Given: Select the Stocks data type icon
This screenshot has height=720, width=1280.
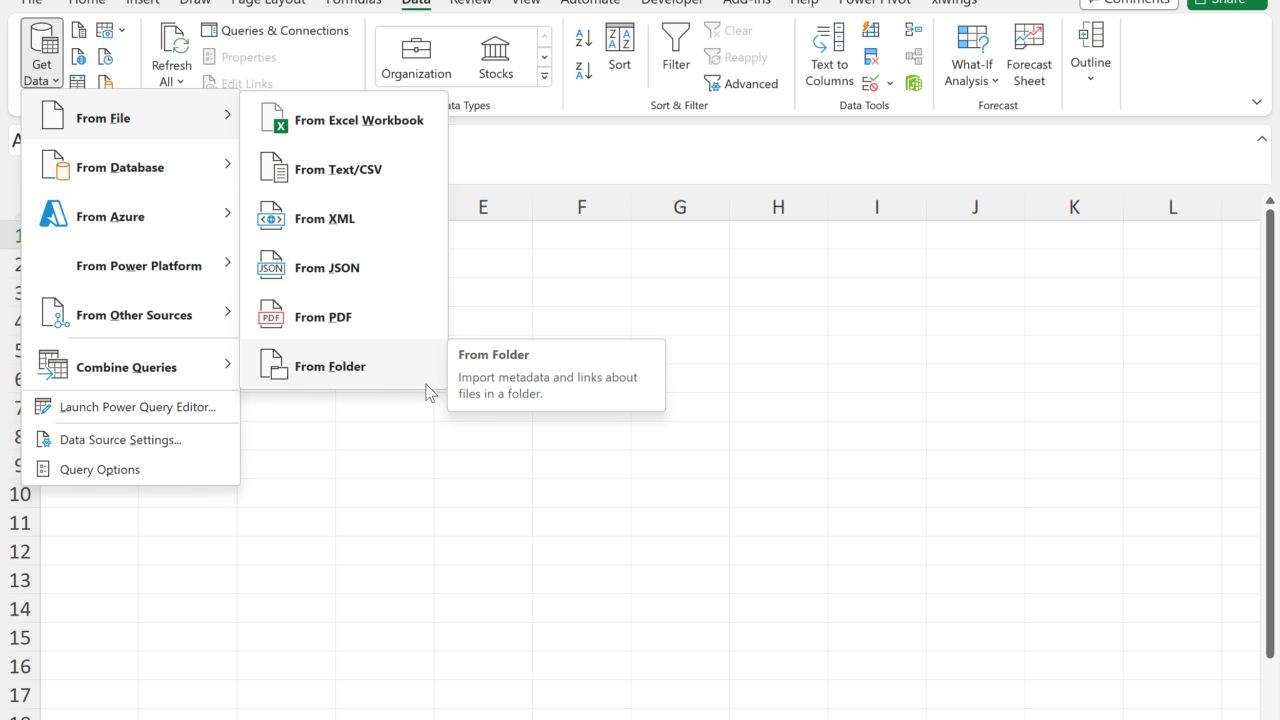Looking at the screenshot, I should point(495,49).
